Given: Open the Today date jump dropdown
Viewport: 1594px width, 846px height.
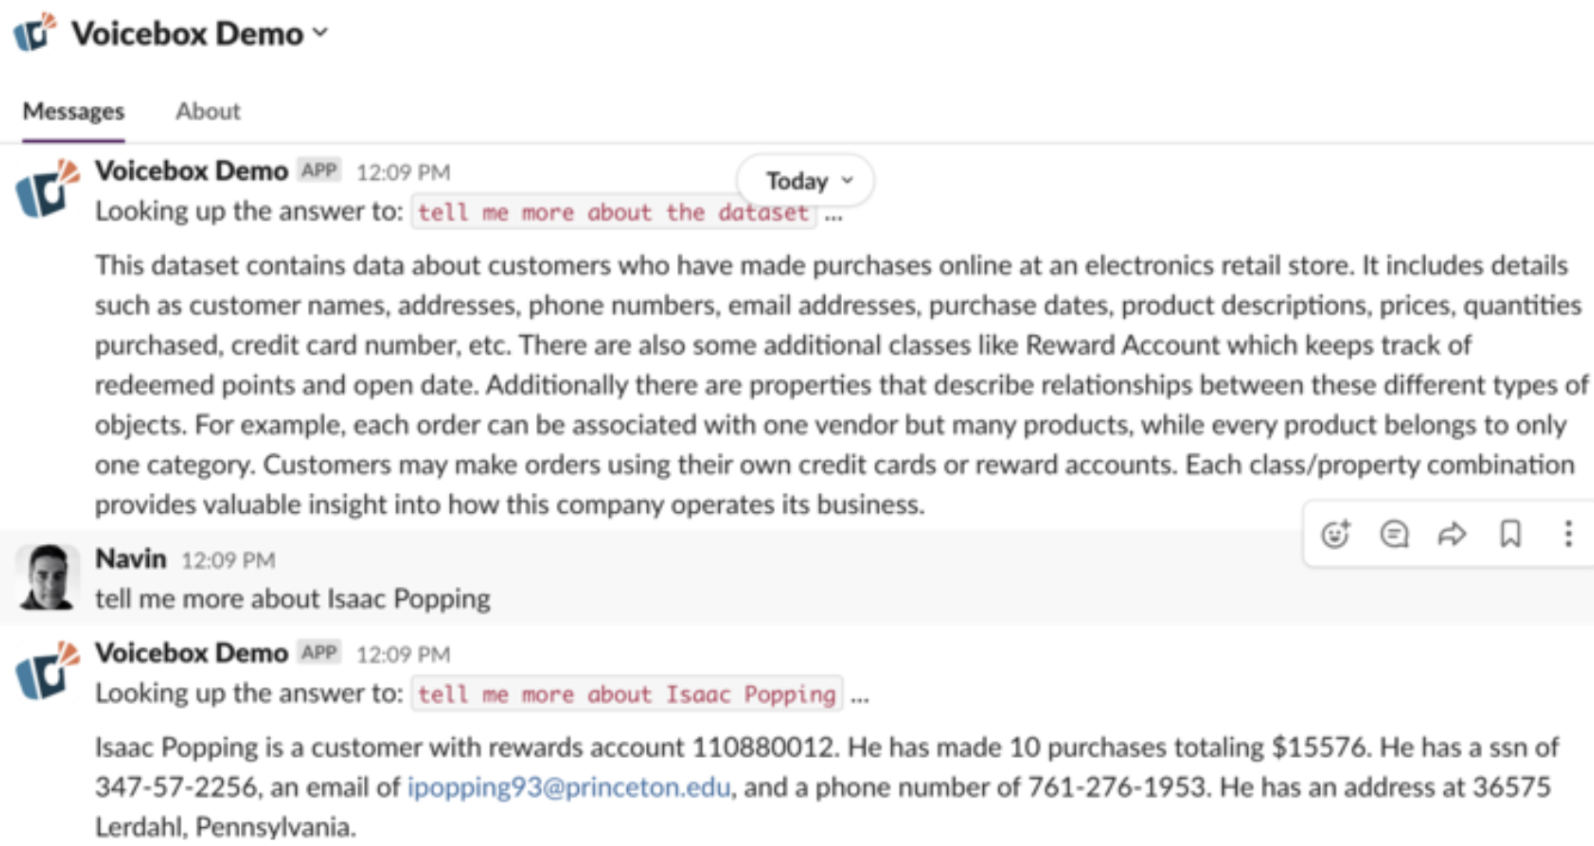Looking at the screenshot, I should point(806,181).
